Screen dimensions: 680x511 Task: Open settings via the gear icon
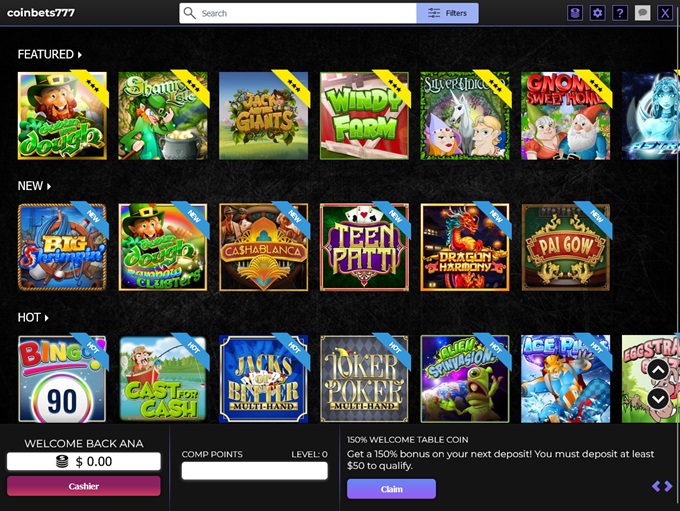tap(598, 13)
